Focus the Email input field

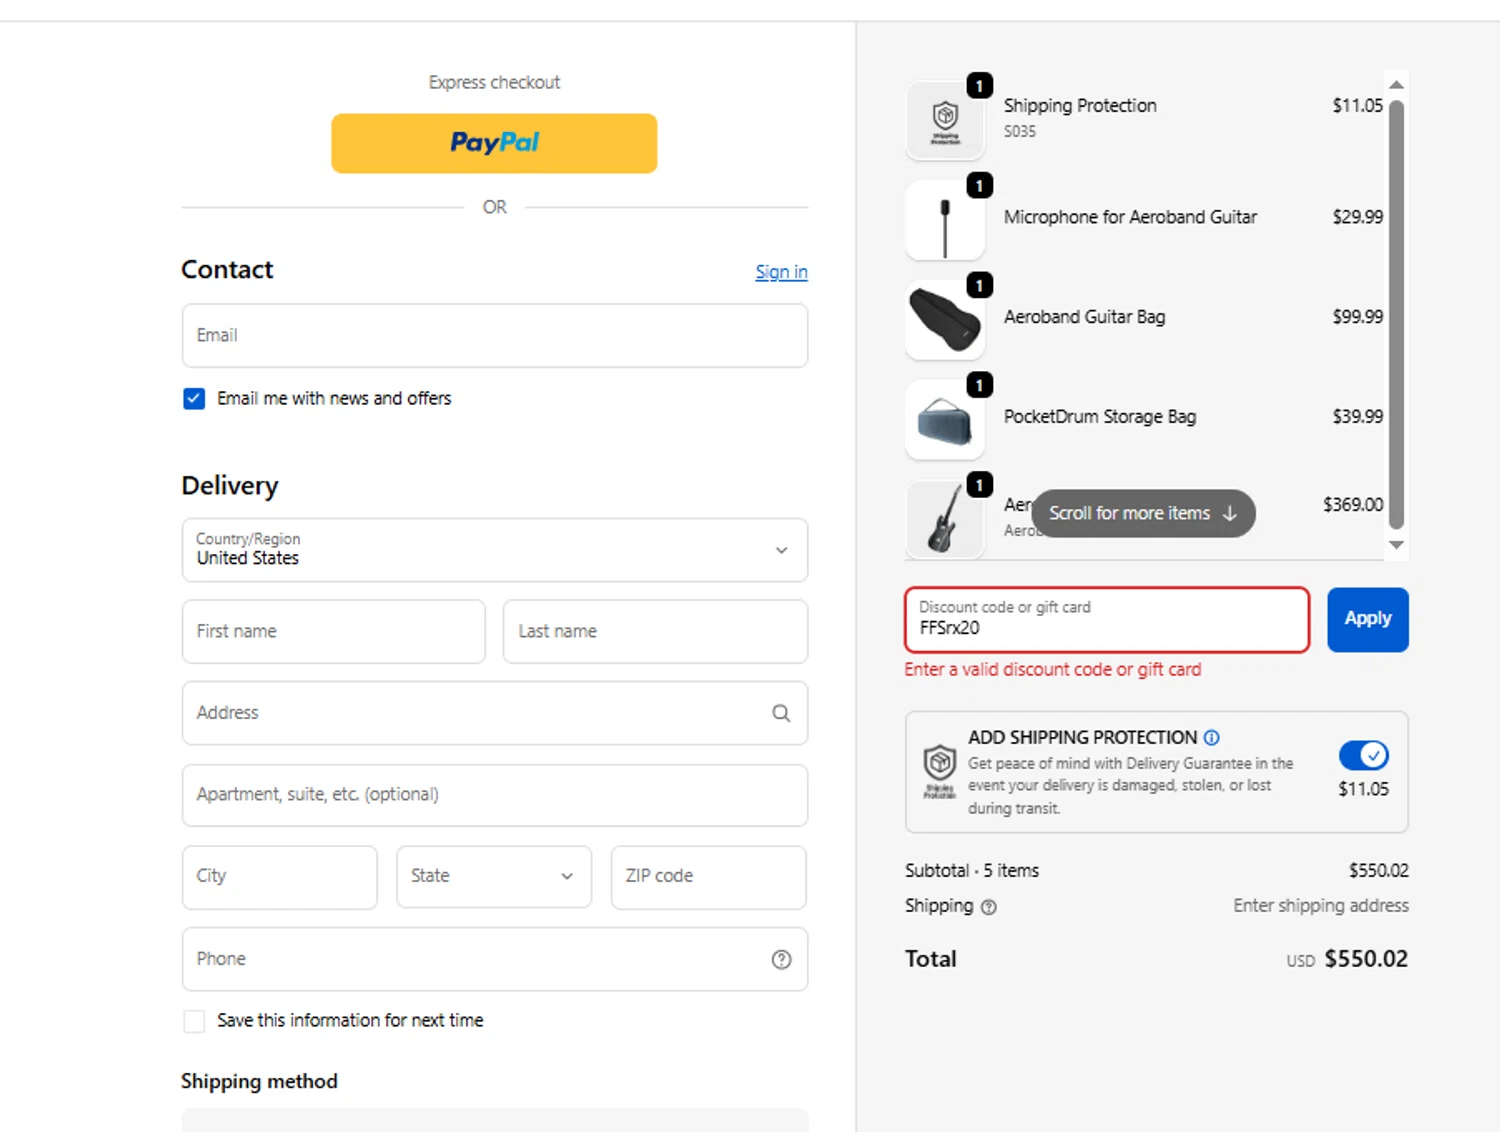(x=494, y=336)
